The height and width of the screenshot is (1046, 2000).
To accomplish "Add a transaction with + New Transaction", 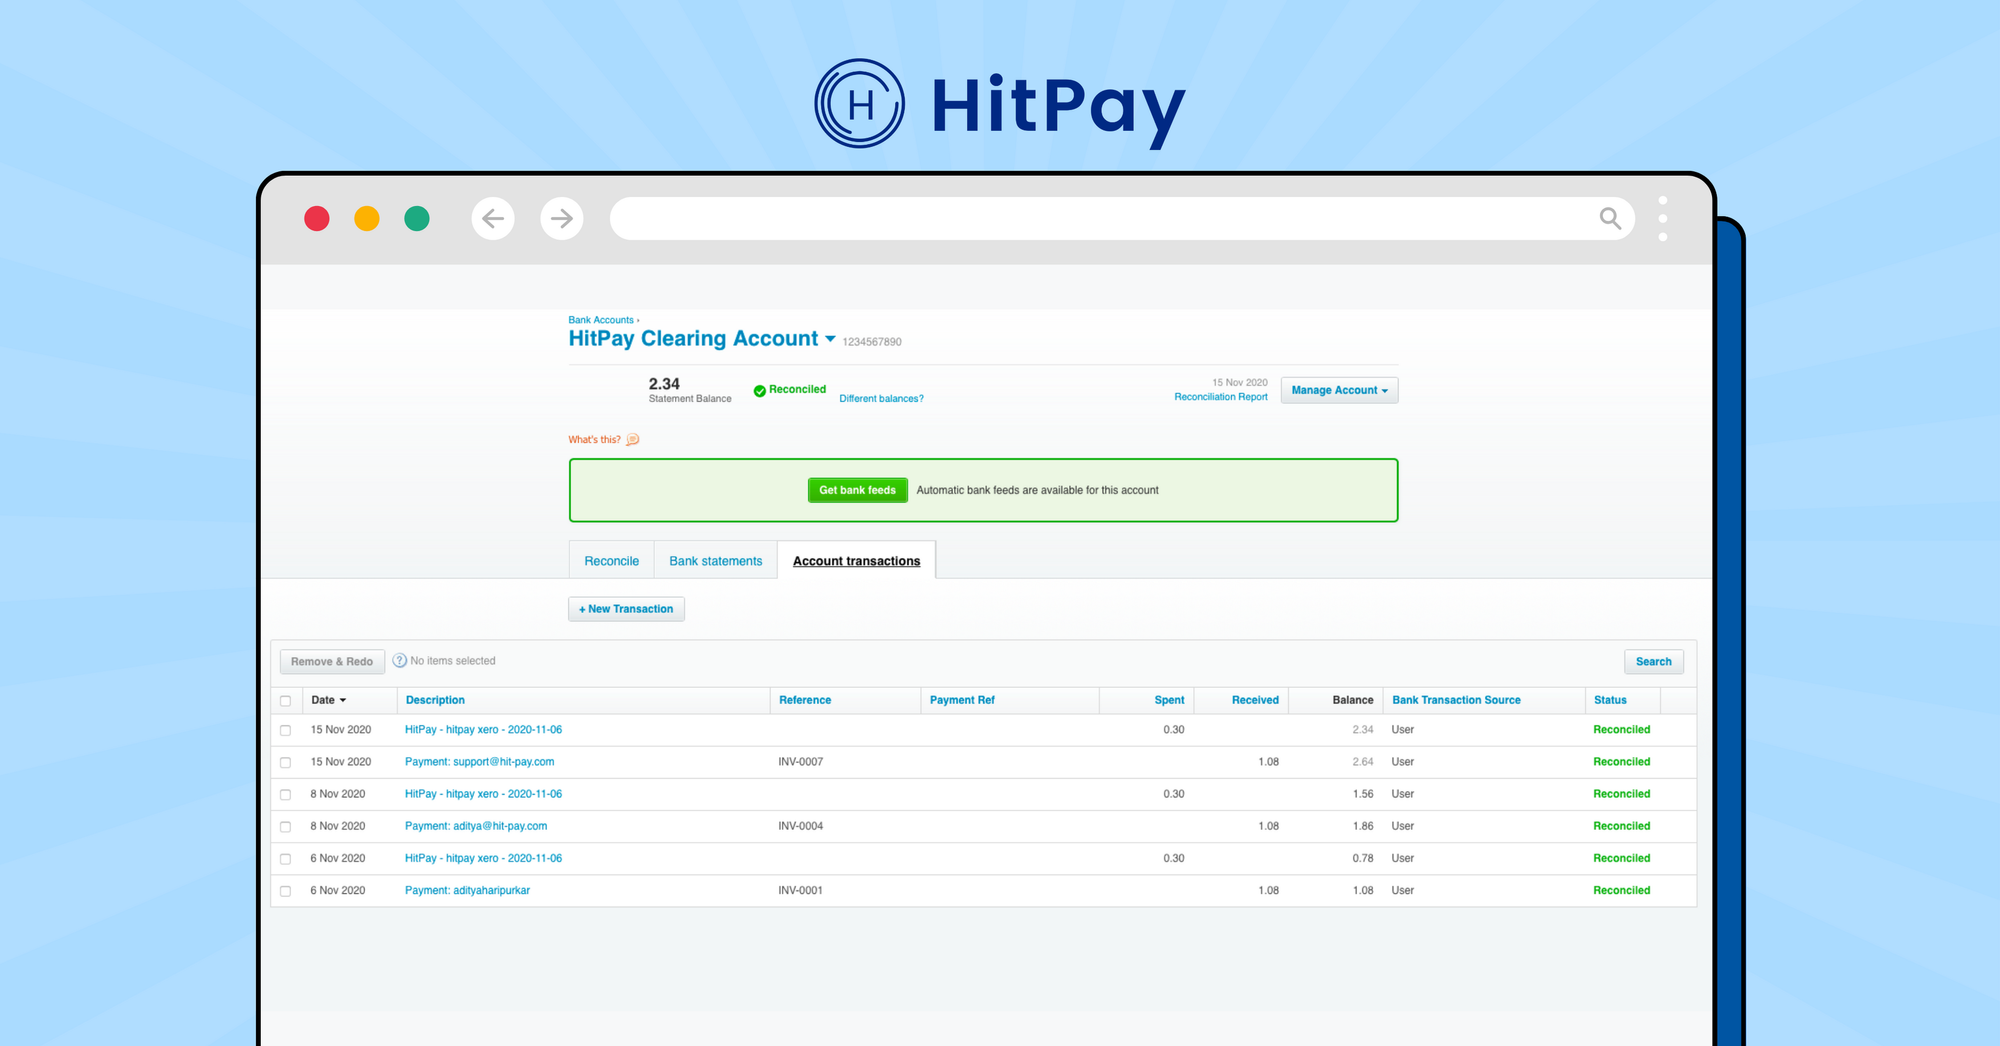I will 626,609.
